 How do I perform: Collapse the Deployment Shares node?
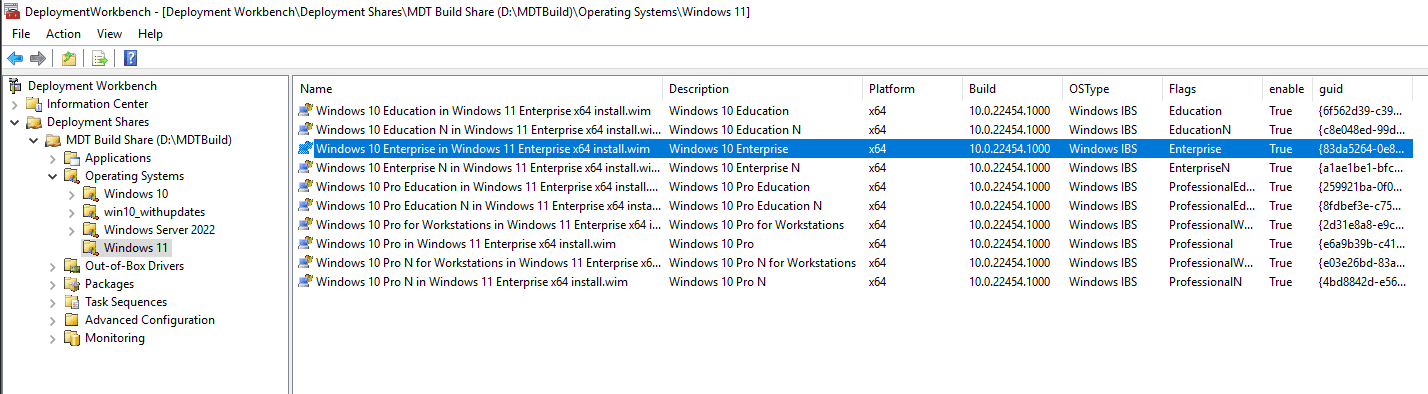tap(14, 122)
